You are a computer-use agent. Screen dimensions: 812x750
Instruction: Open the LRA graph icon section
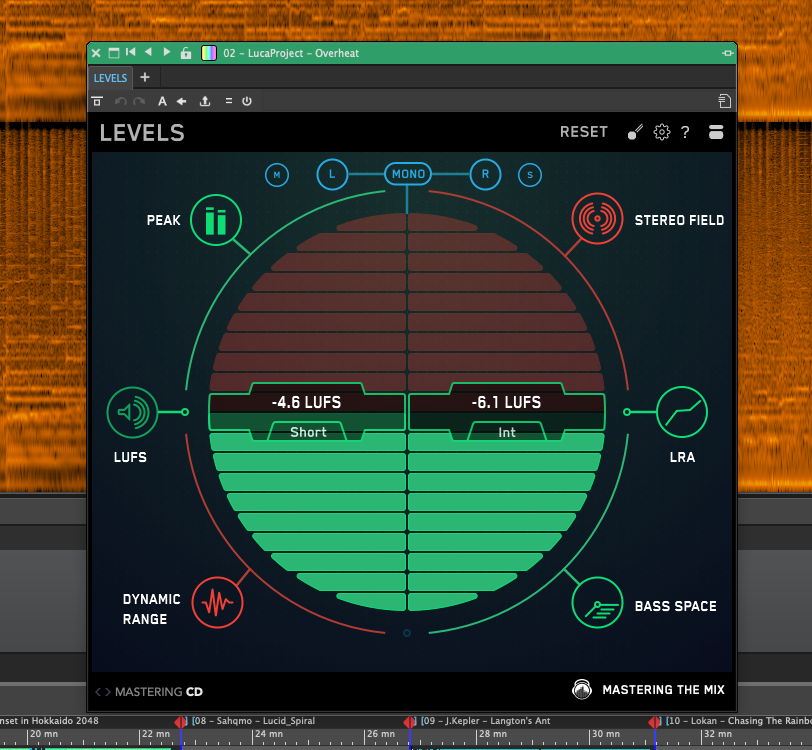click(682, 412)
